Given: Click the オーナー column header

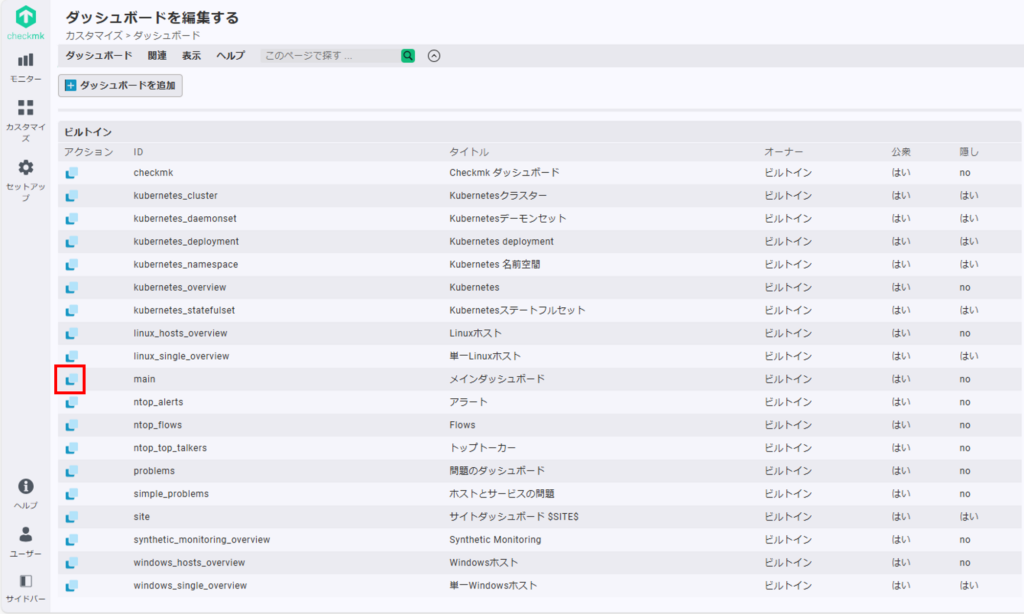Looking at the screenshot, I should [x=784, y=152].
